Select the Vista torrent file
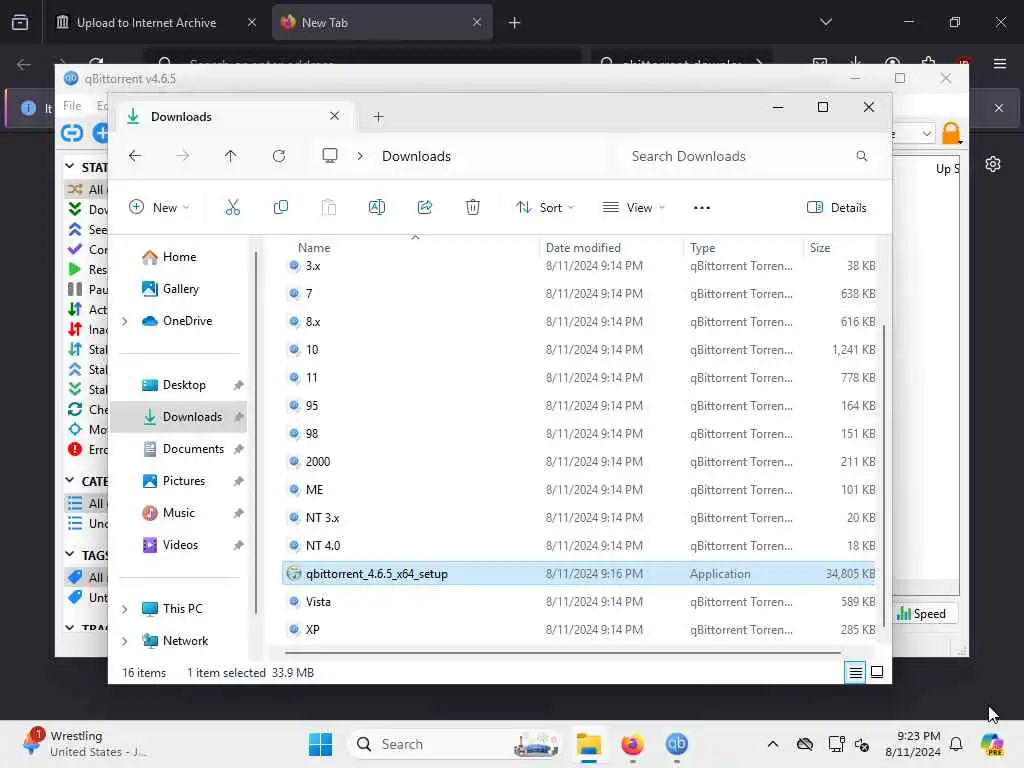Viewport: 1024px width, 768px height. [x=579, y=601]
